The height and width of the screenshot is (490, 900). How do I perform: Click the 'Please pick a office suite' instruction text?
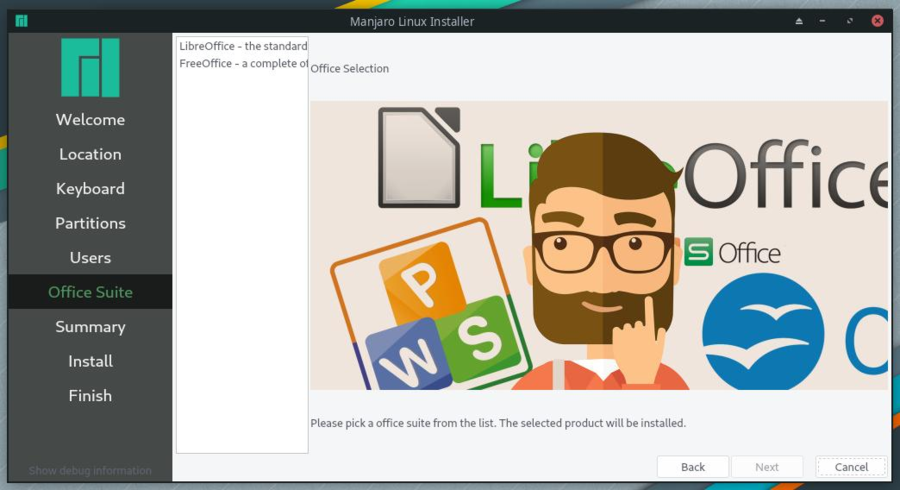pyautogui.click(x=498, y=423)
